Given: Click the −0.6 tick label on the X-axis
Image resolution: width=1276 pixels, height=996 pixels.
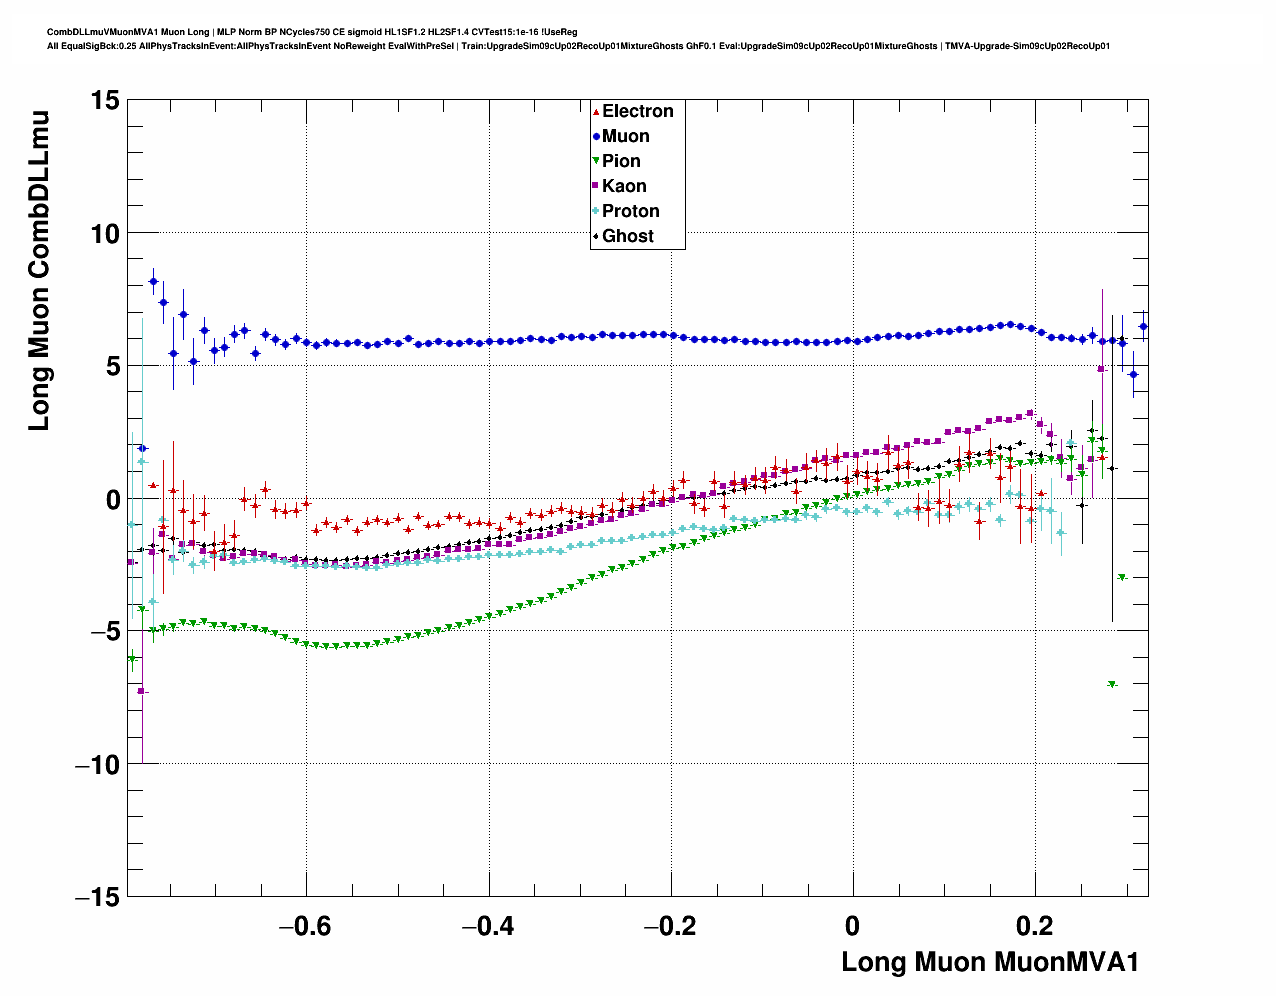Looking at the screenshot, I should point(305,926).
